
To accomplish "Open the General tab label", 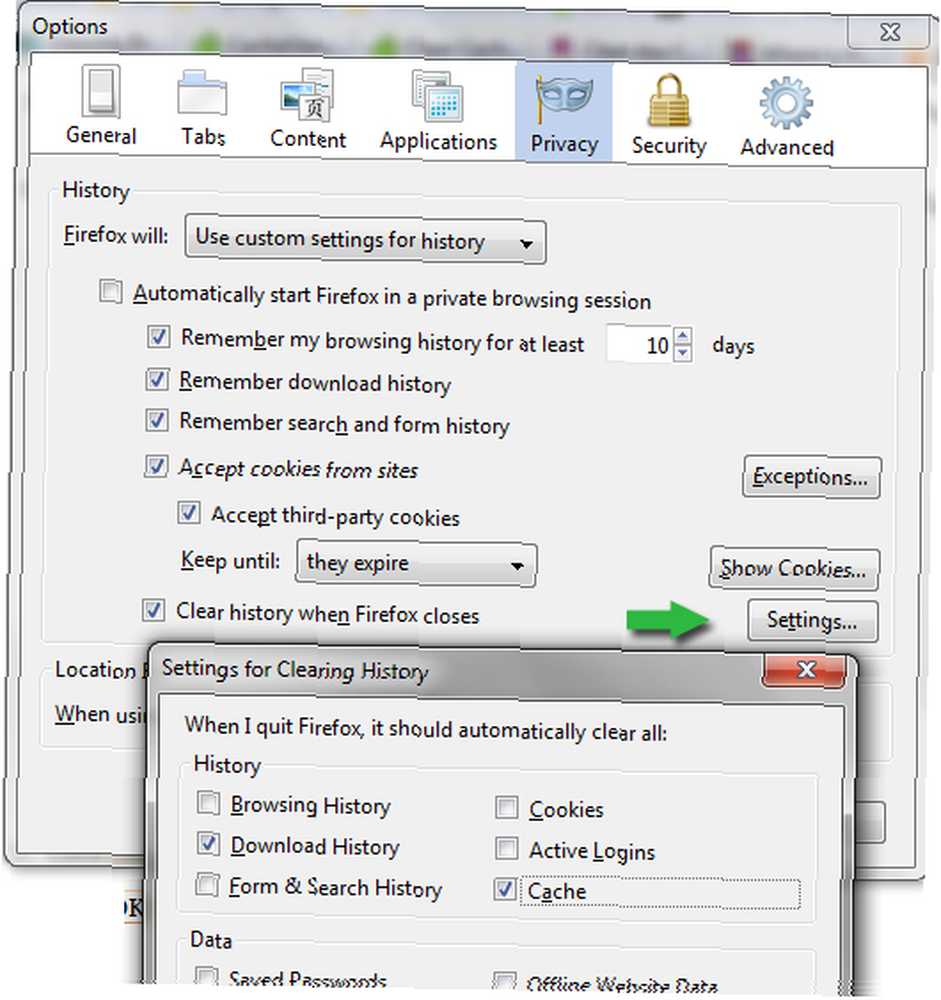I will pos(101,135).
